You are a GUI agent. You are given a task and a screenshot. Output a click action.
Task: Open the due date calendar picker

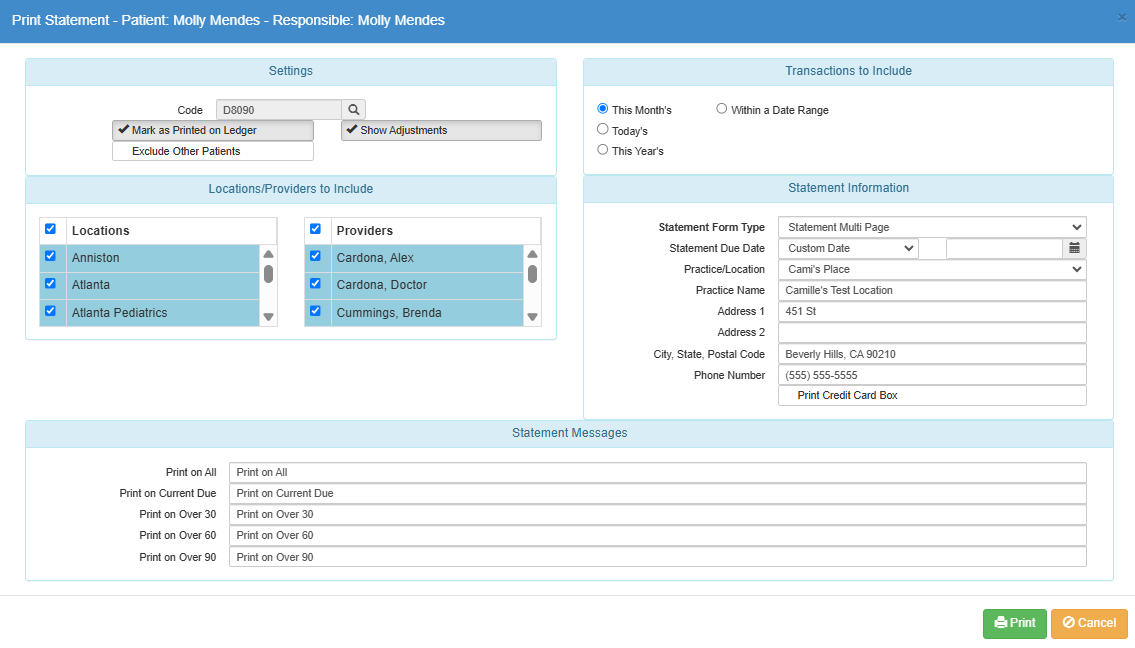[x=1074, y=248]
